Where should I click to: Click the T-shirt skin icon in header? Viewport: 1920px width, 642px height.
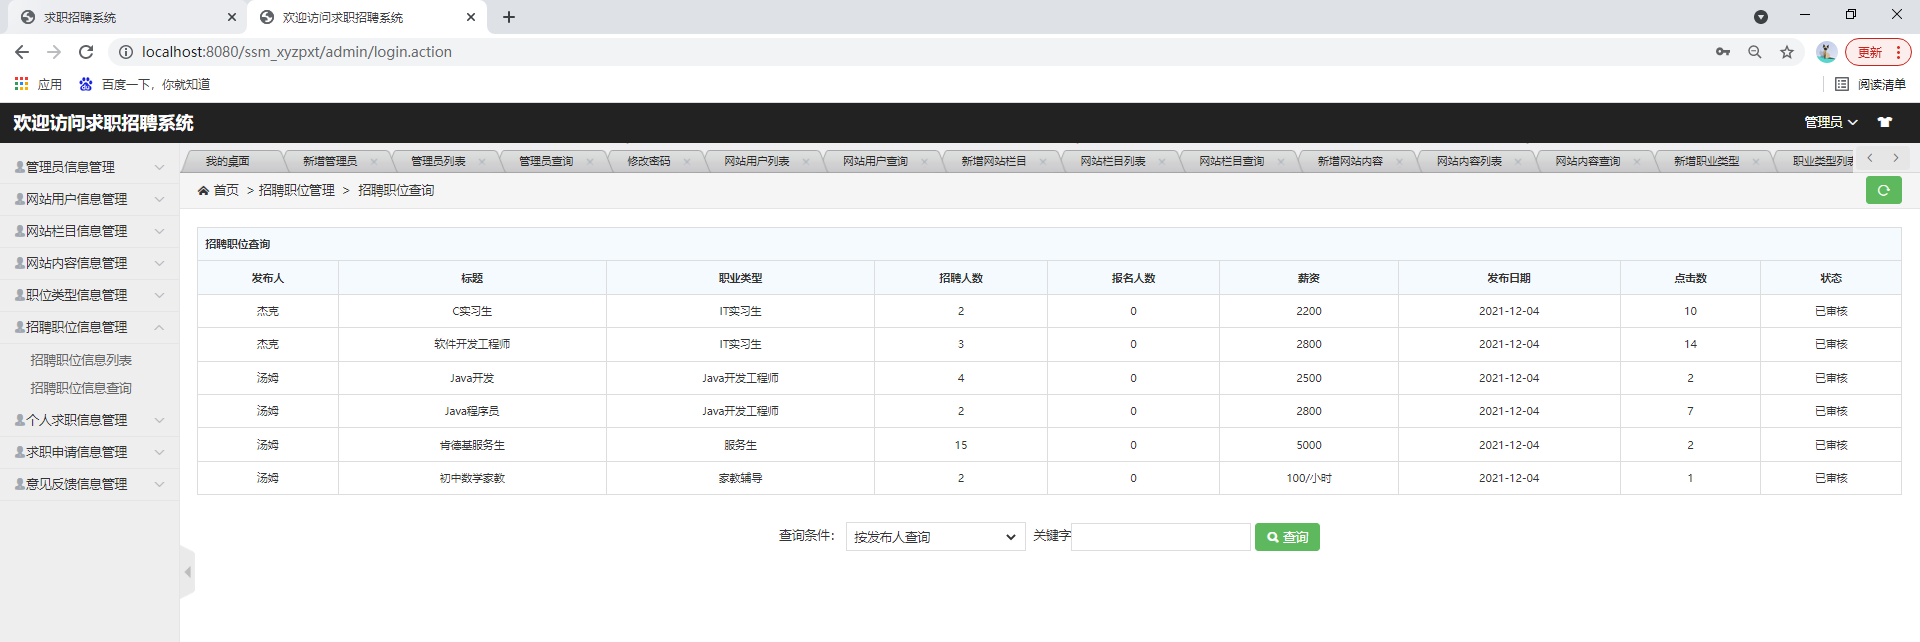(x=1885, y=122)
